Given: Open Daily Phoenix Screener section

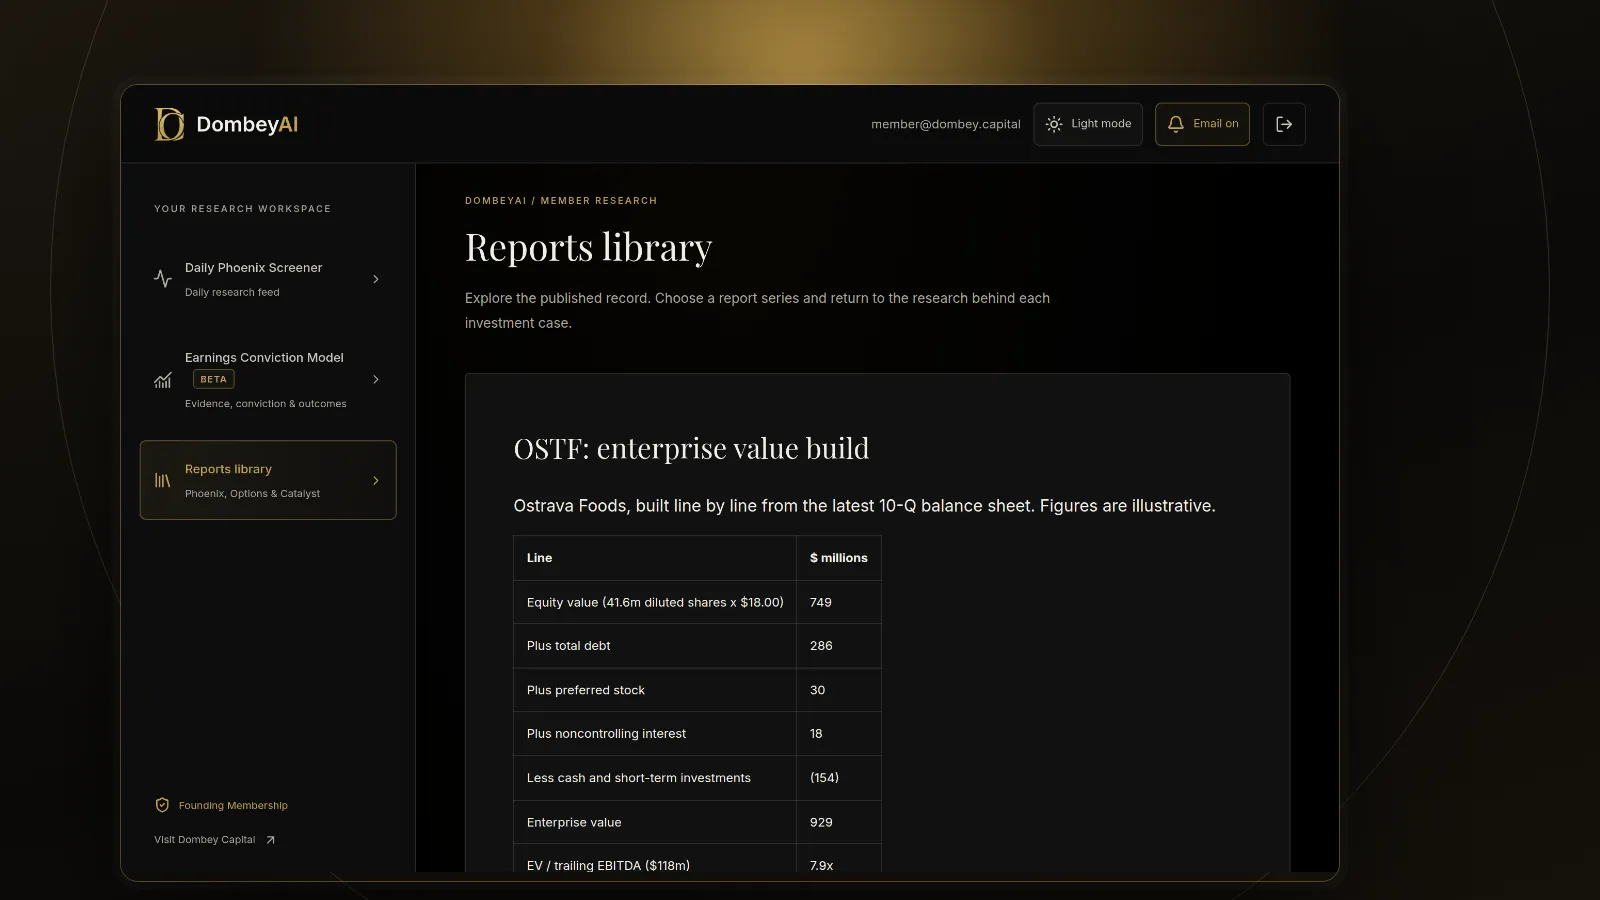Looking at the screenshot, I should pos(268,279).
